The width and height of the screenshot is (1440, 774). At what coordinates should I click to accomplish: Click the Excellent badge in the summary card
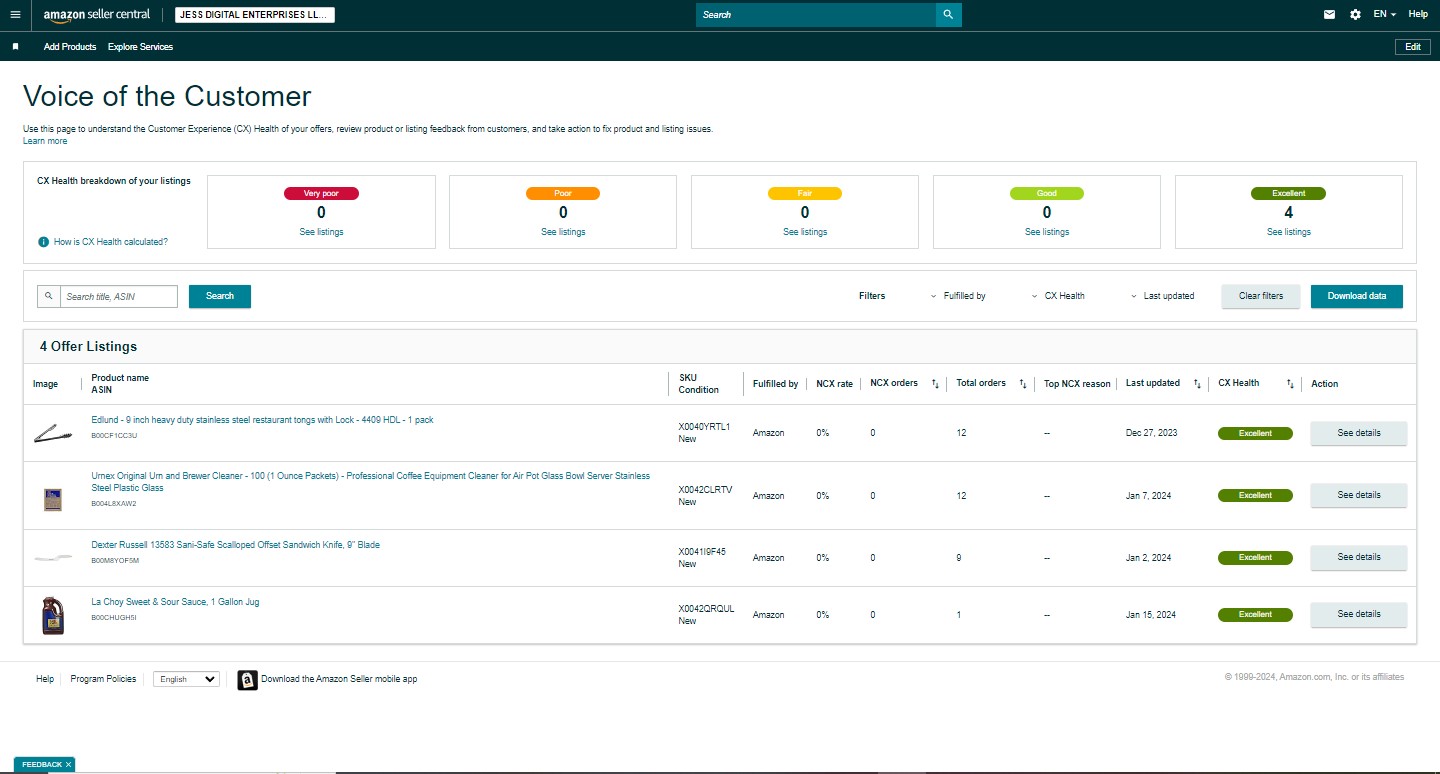(x=1289, y=193)
